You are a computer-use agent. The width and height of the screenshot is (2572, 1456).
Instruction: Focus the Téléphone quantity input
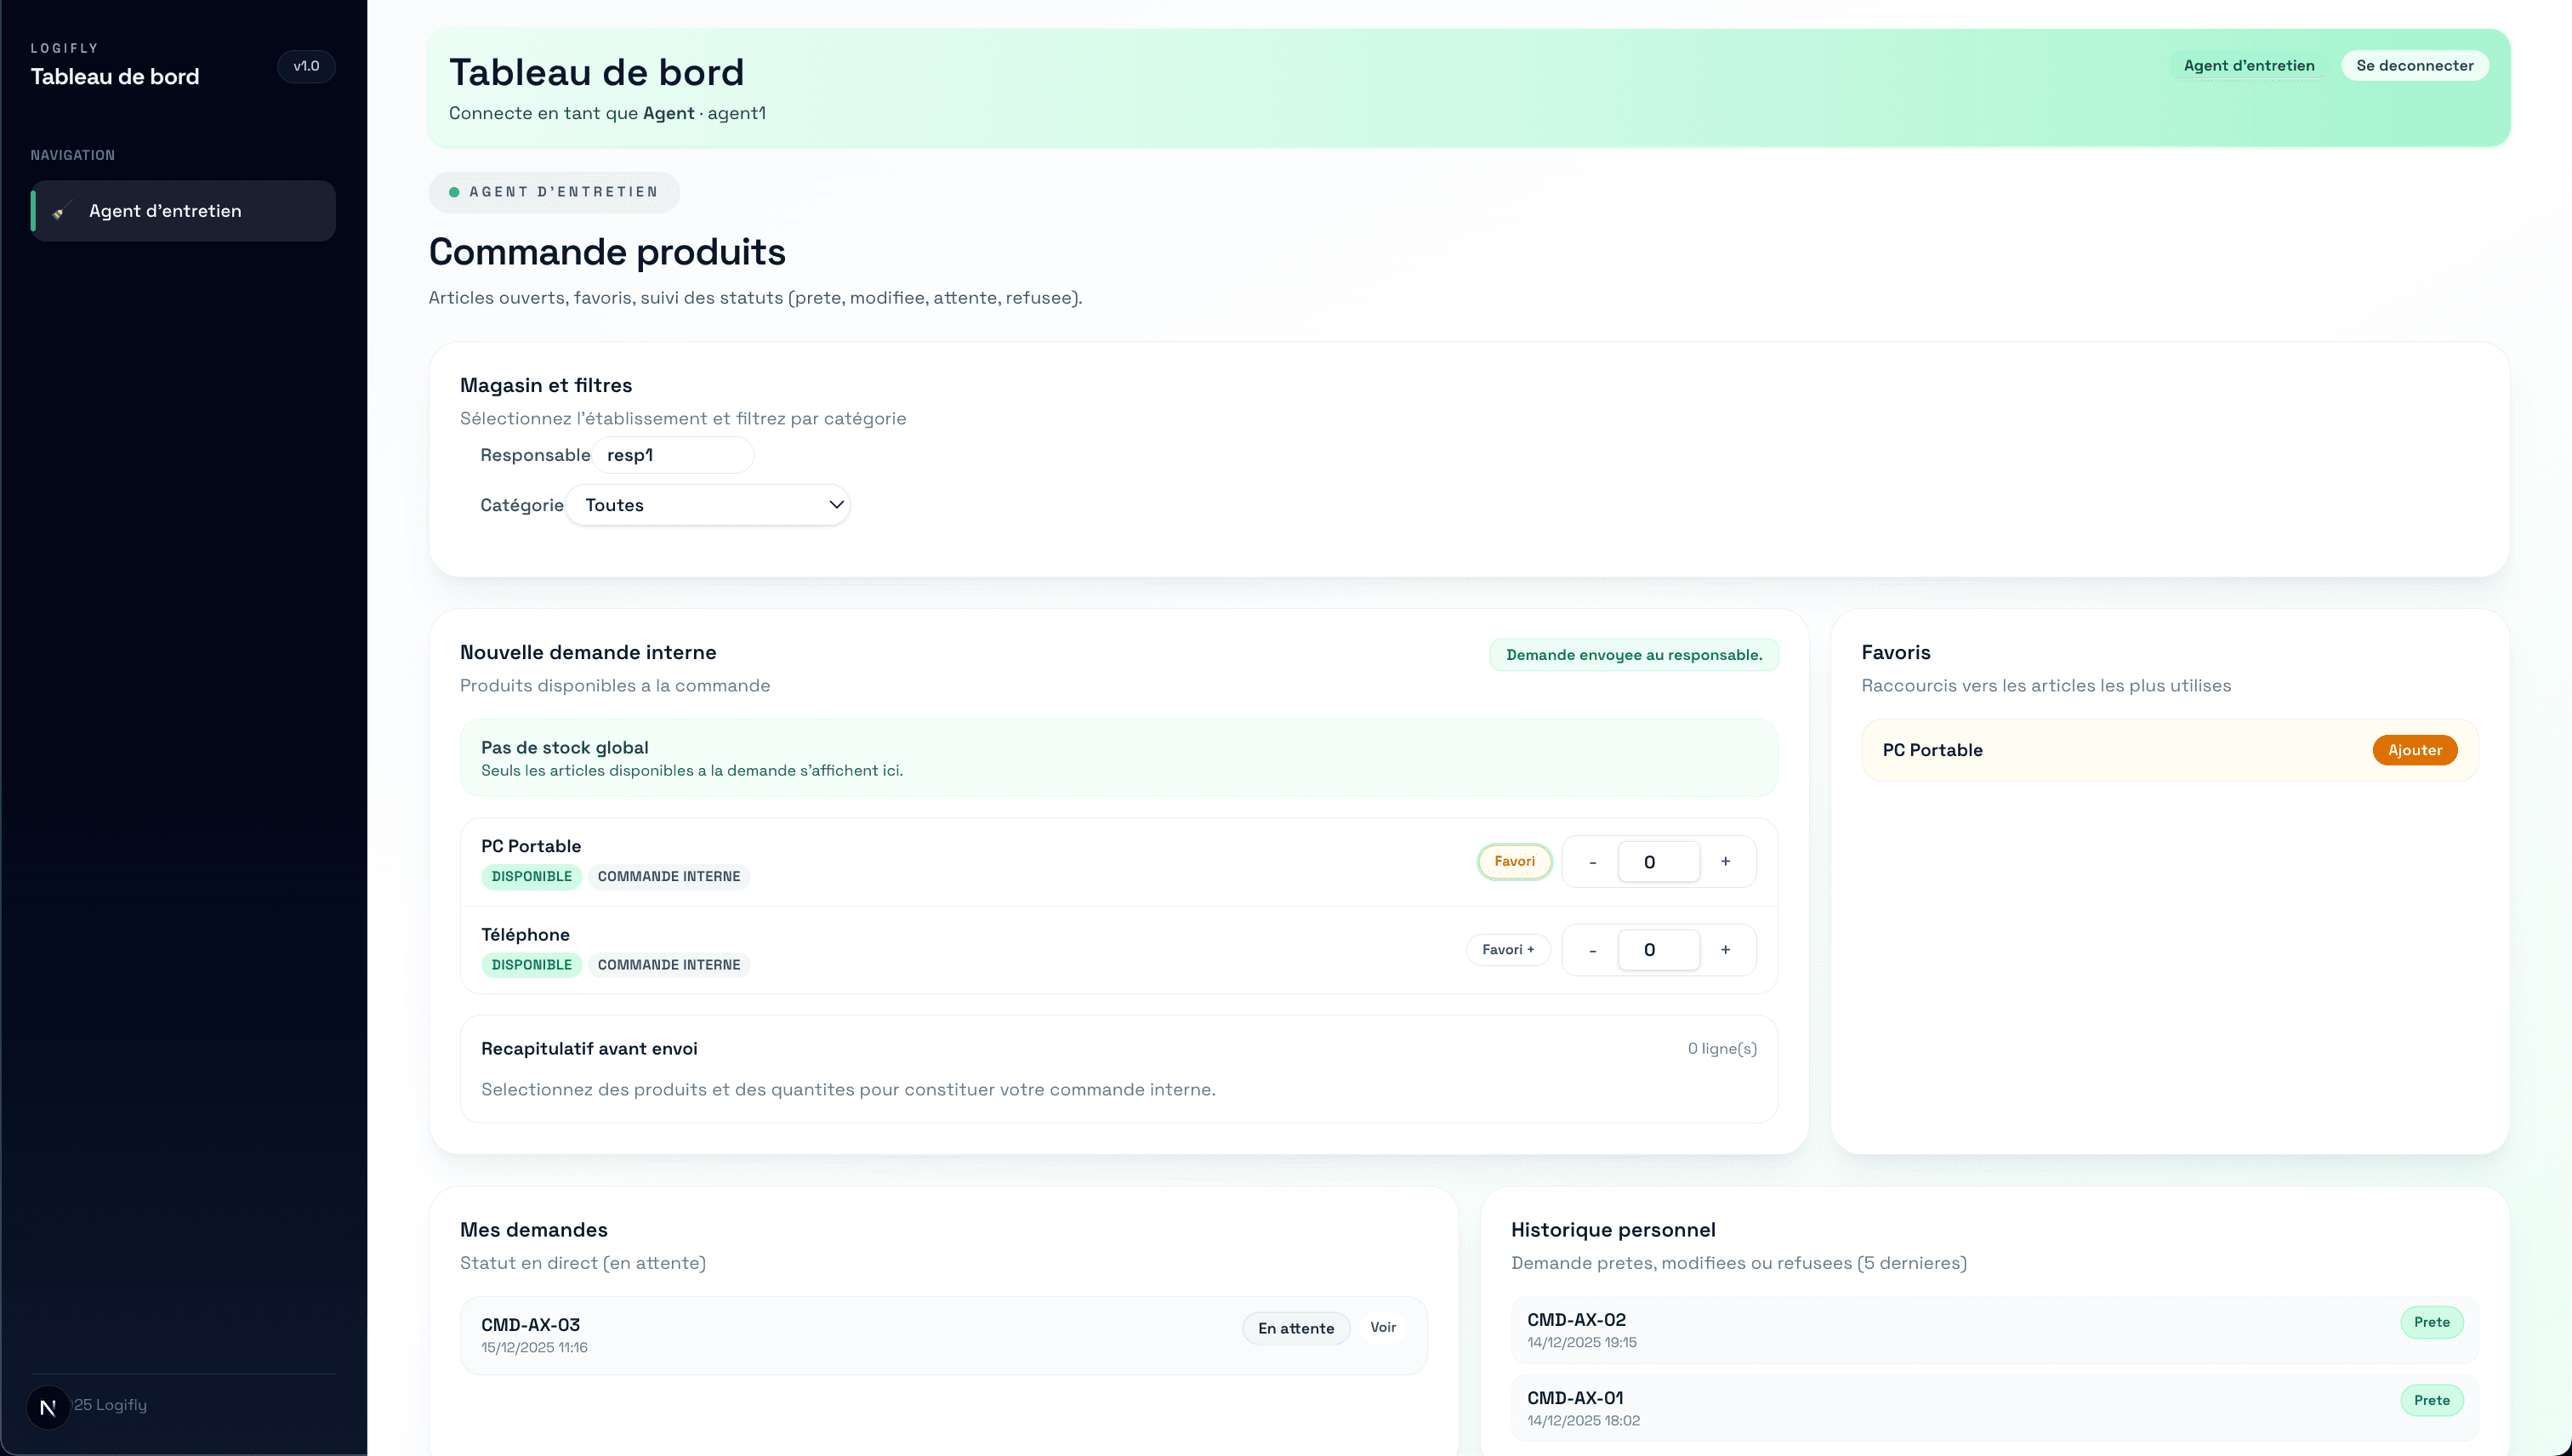pyautogui.click(x=1658, y=950)
